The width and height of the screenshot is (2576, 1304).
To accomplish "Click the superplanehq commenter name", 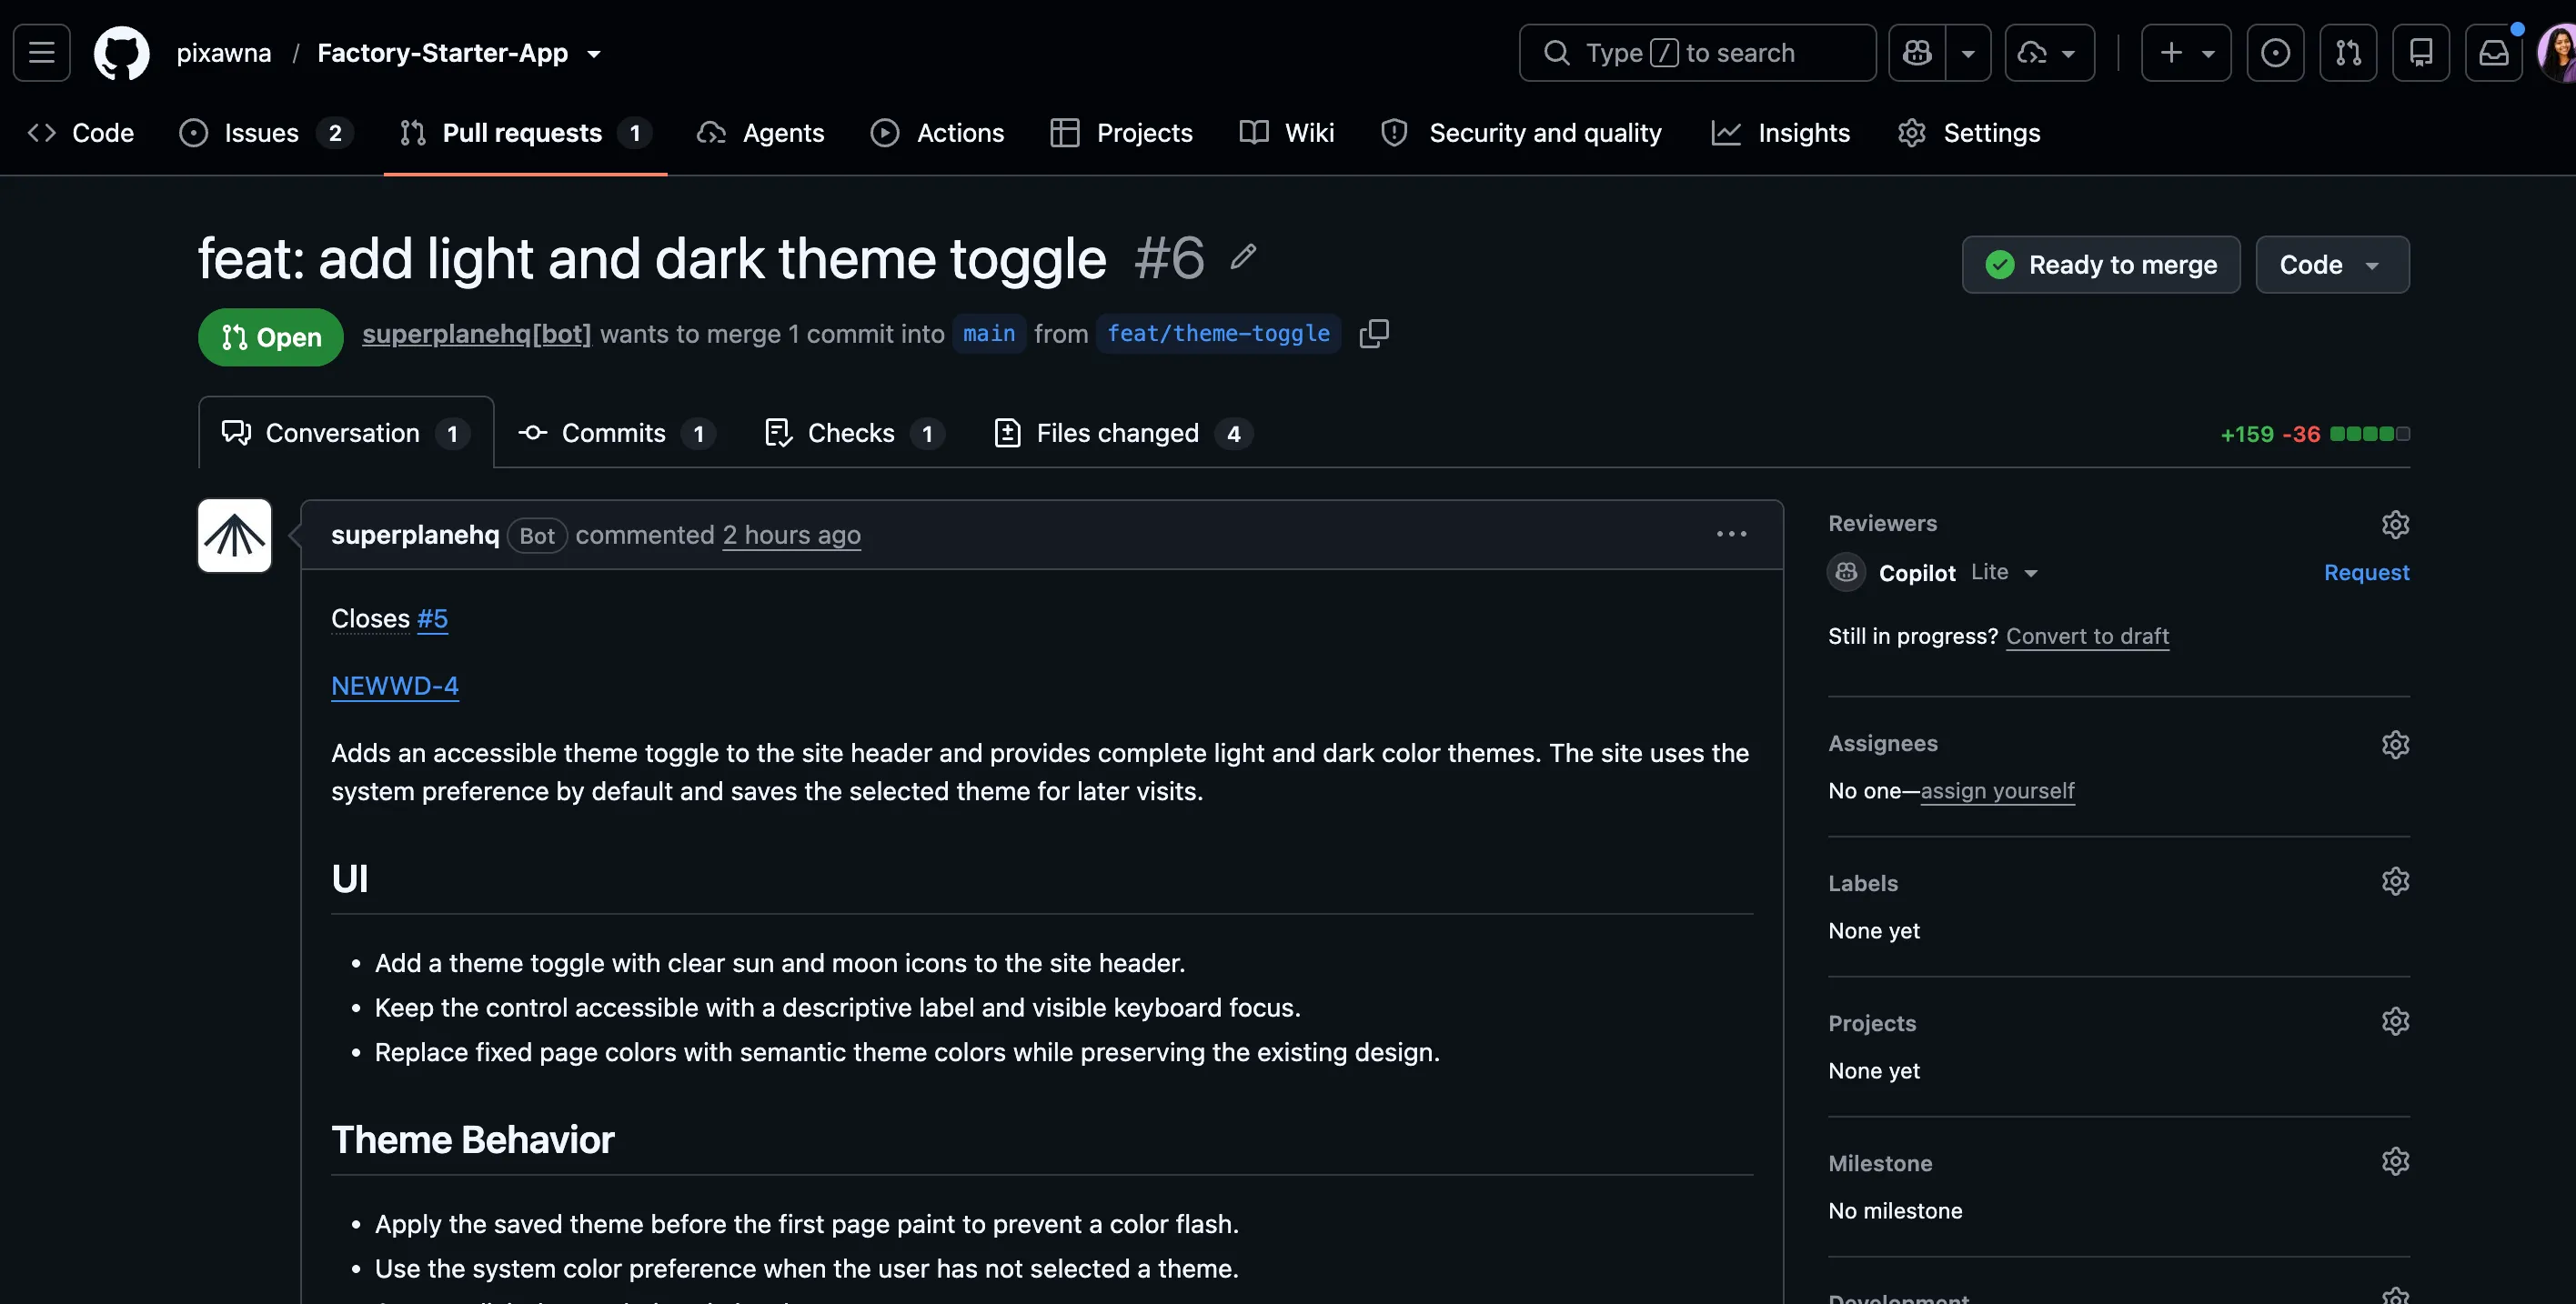I will (415, 535).
